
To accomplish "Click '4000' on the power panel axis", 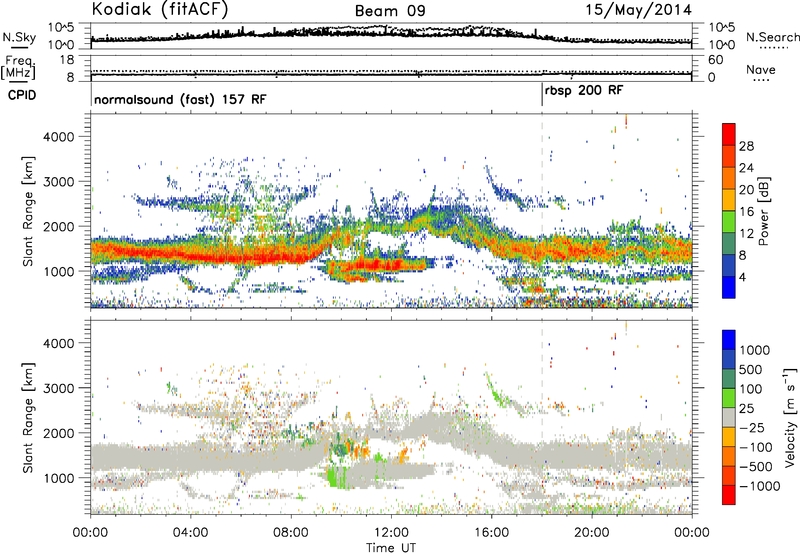I will point(58,137).
